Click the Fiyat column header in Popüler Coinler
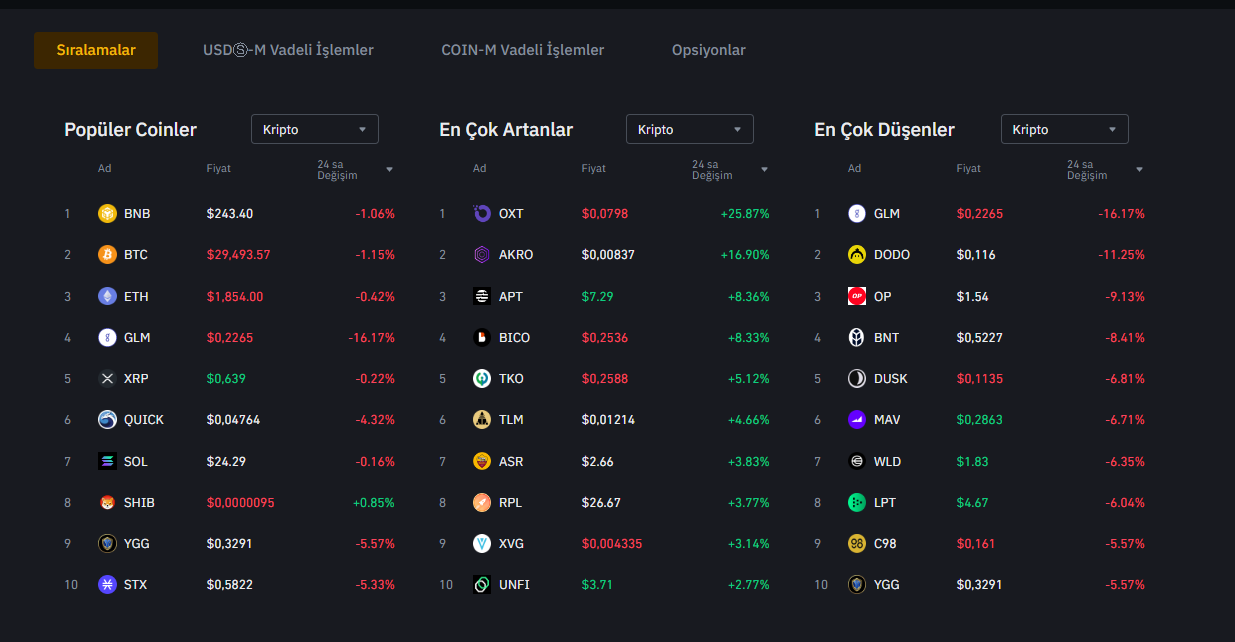Image resolution: width=1235 pixels, height=642 pixels. 218,168
